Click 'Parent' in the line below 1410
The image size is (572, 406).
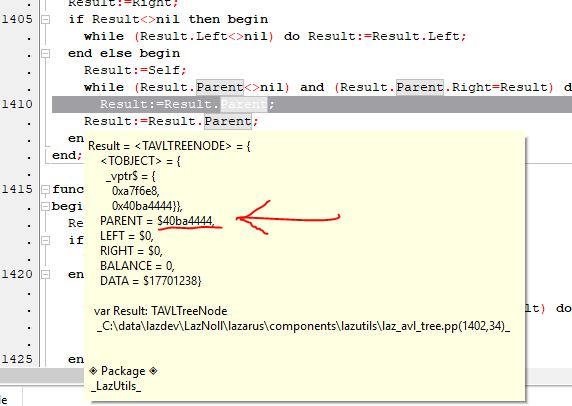[x=228, y=121]
